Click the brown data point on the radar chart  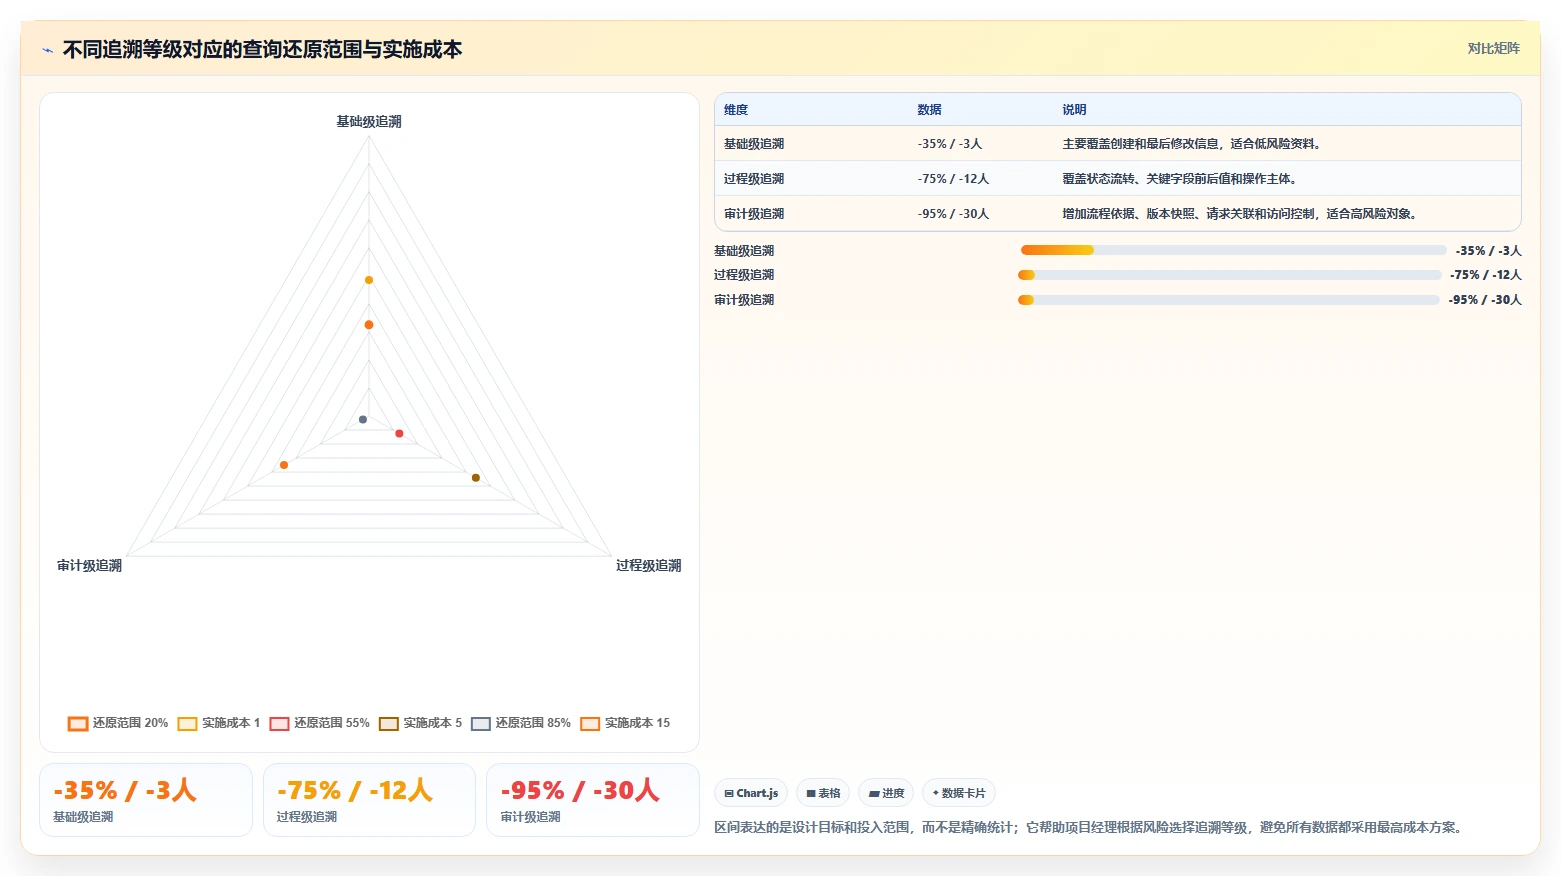click(x=476, y=478)
